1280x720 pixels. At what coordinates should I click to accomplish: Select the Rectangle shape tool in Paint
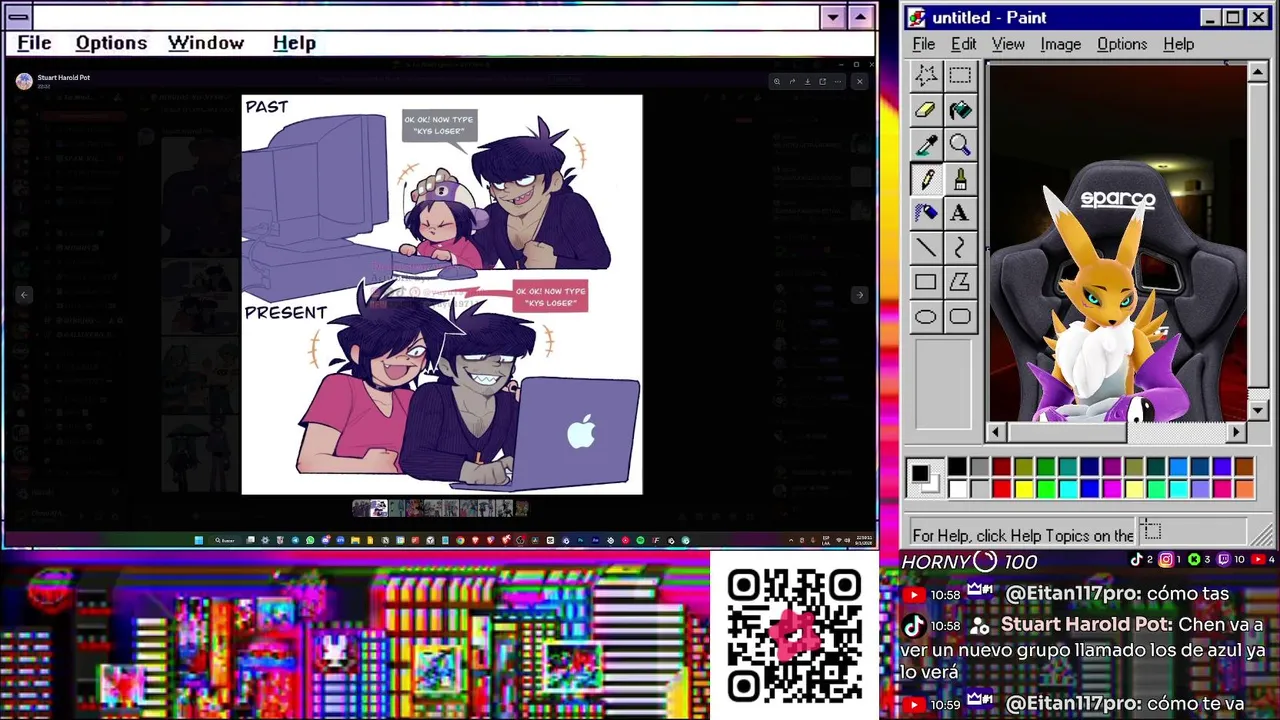pos(926,282)
